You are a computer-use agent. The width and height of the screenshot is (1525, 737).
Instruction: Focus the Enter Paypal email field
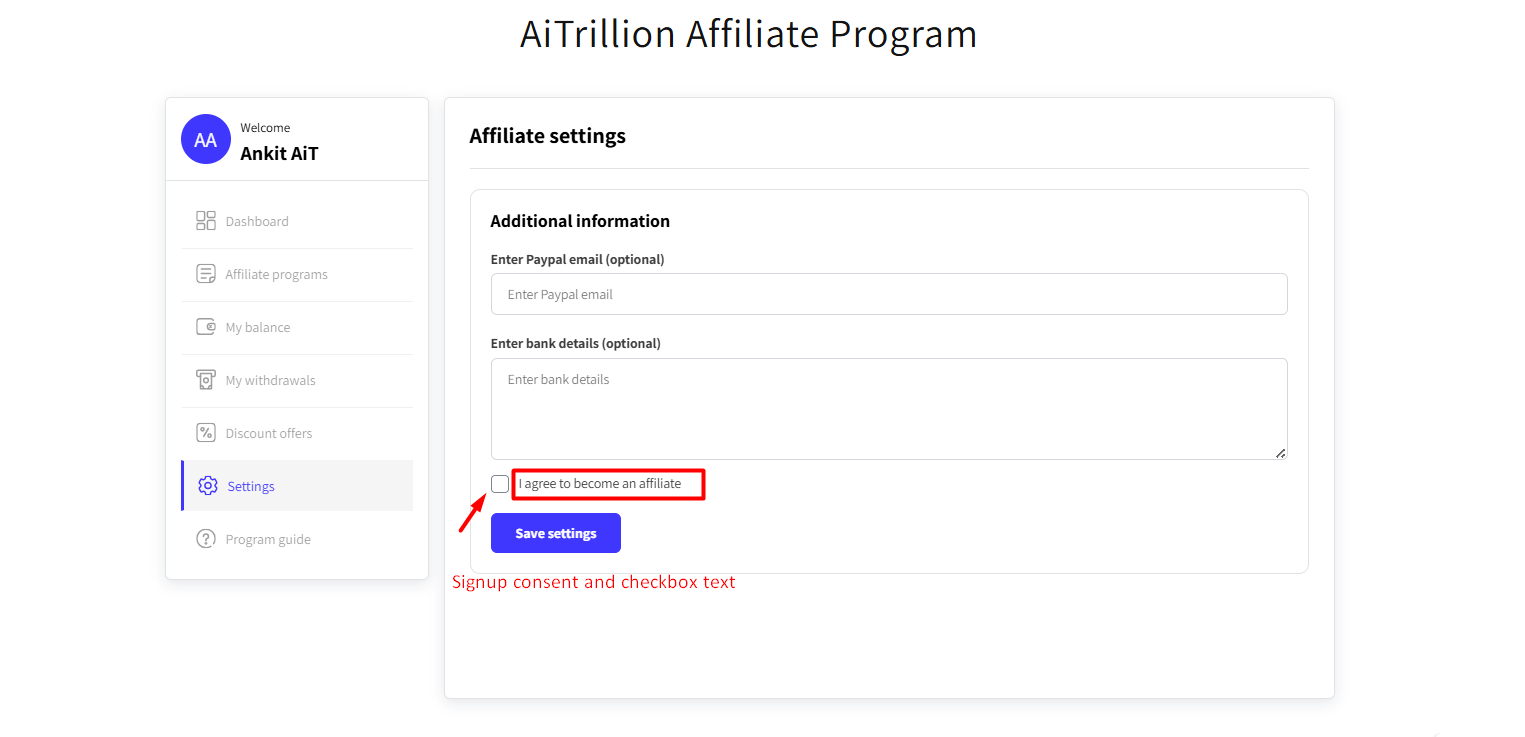888,295
